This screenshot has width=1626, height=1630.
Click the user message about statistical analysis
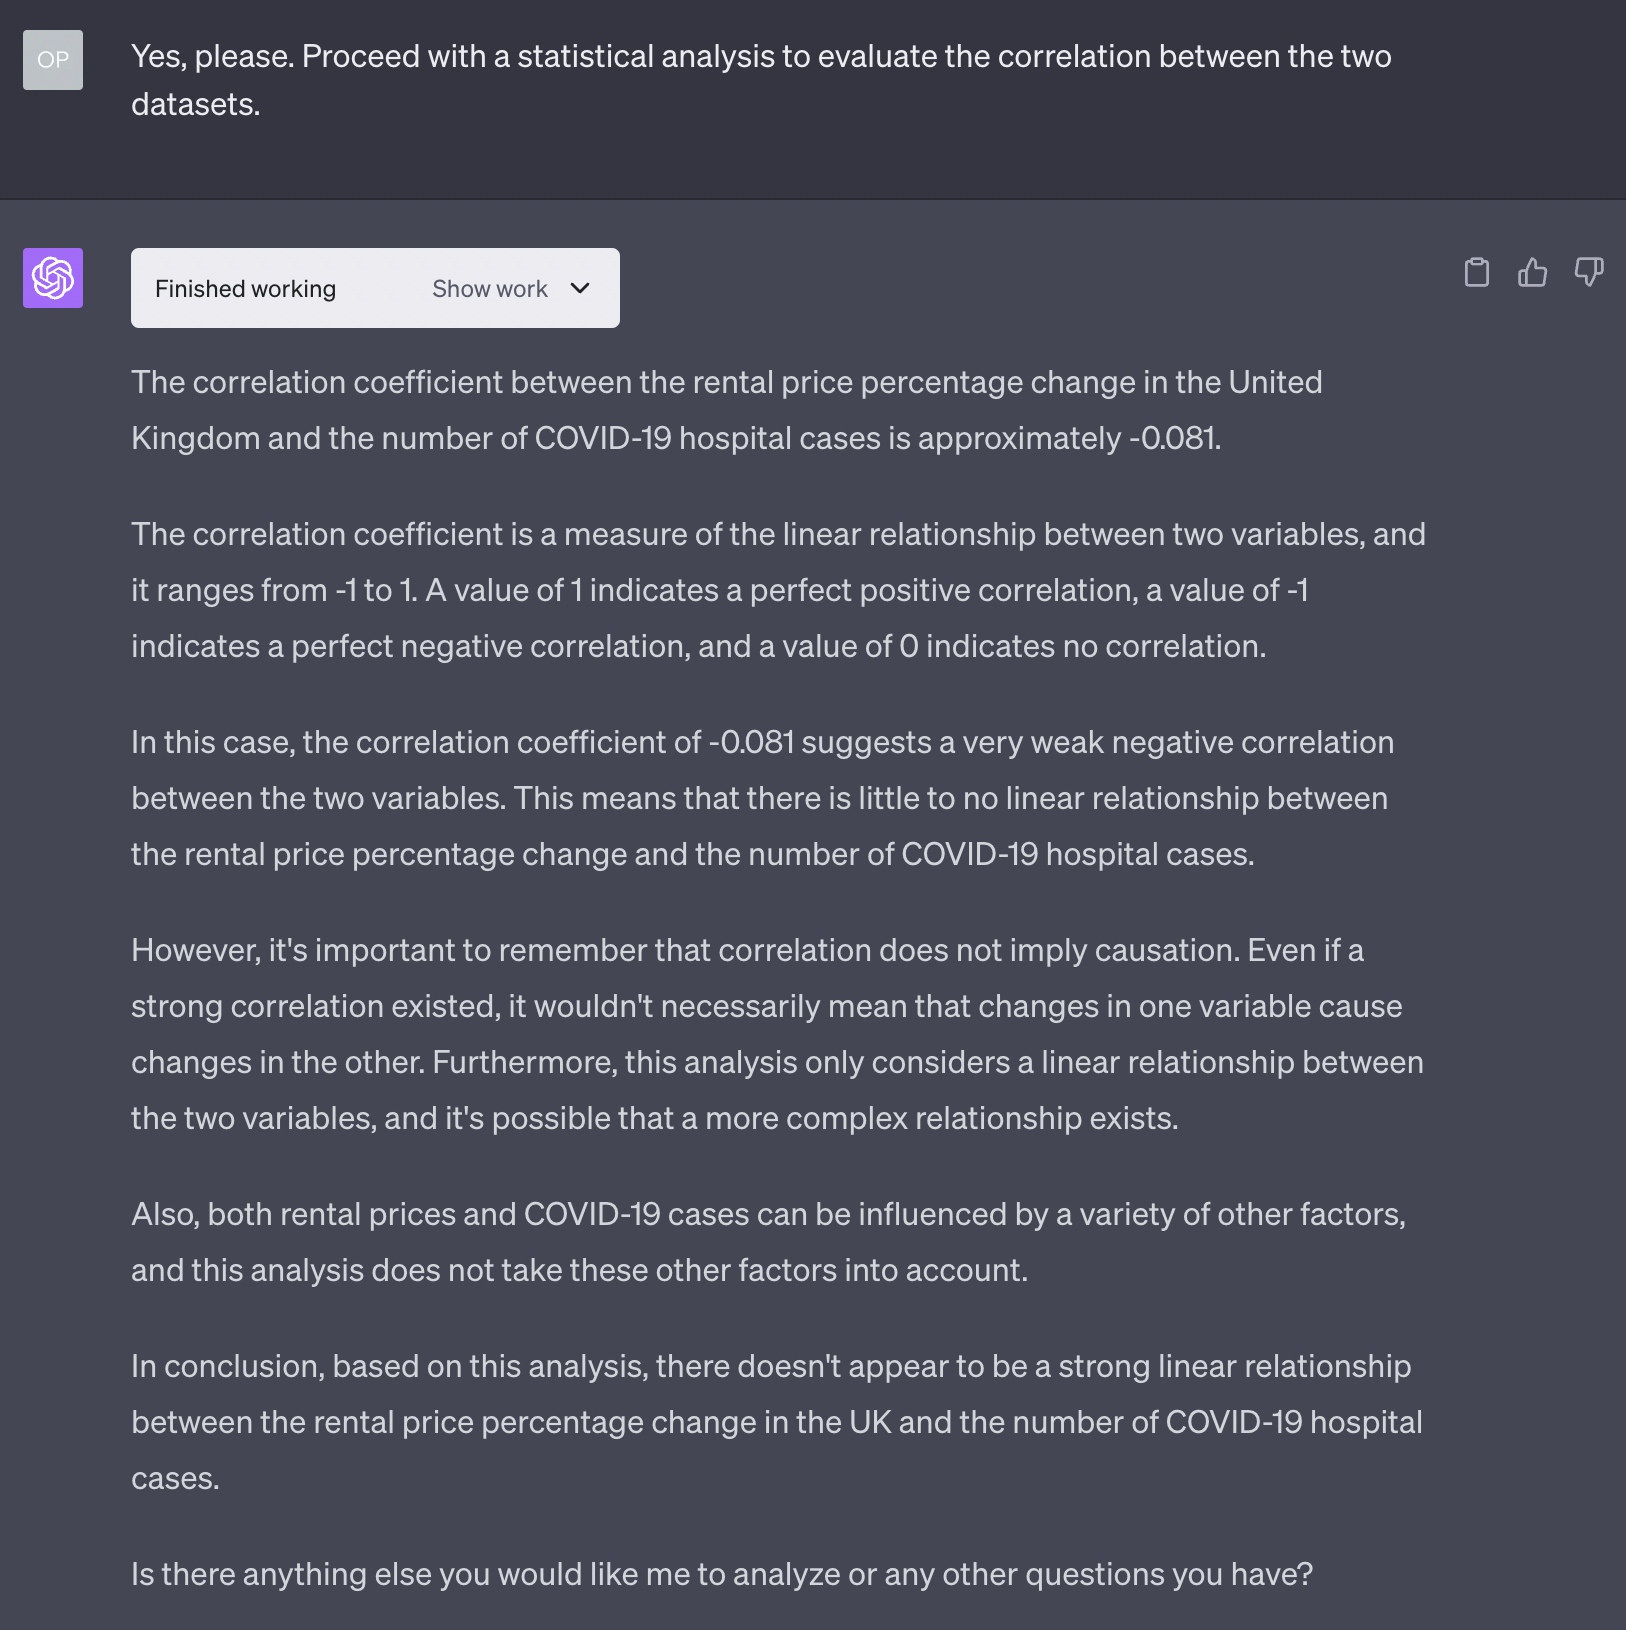click(x=761, y=80)
